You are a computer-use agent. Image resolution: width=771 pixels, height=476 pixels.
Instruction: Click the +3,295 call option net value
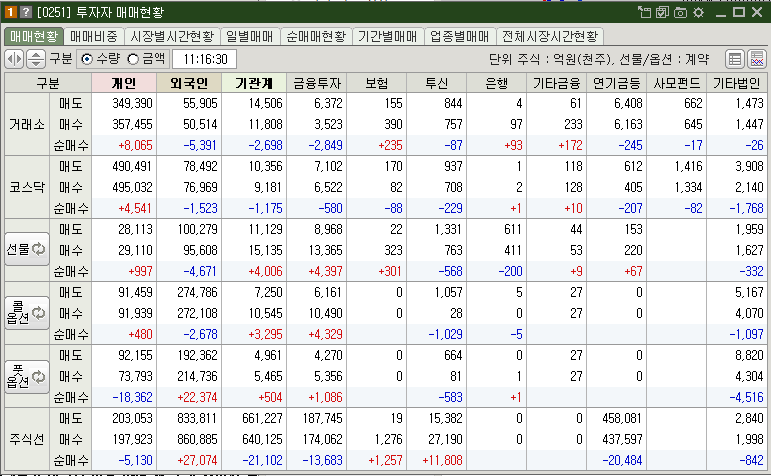pos(265,334)
